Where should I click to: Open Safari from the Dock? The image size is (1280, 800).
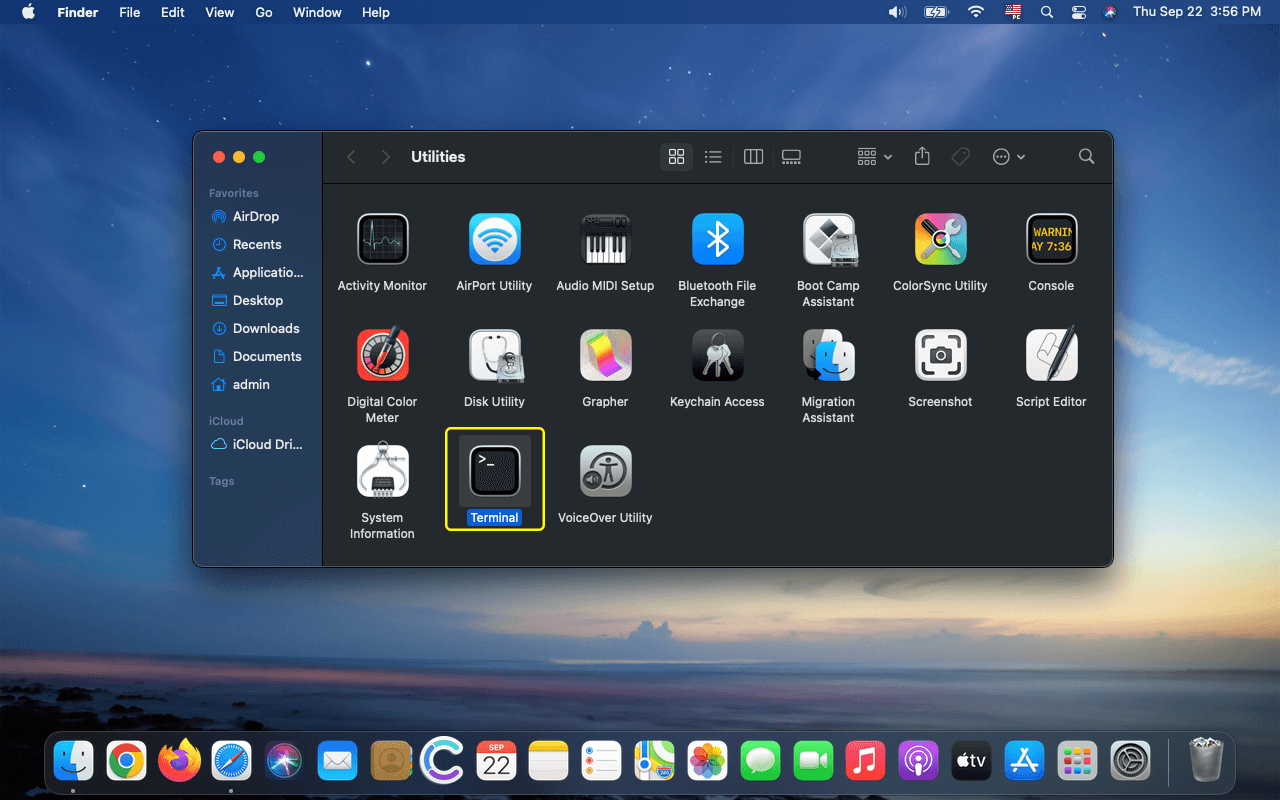(232, 760)
